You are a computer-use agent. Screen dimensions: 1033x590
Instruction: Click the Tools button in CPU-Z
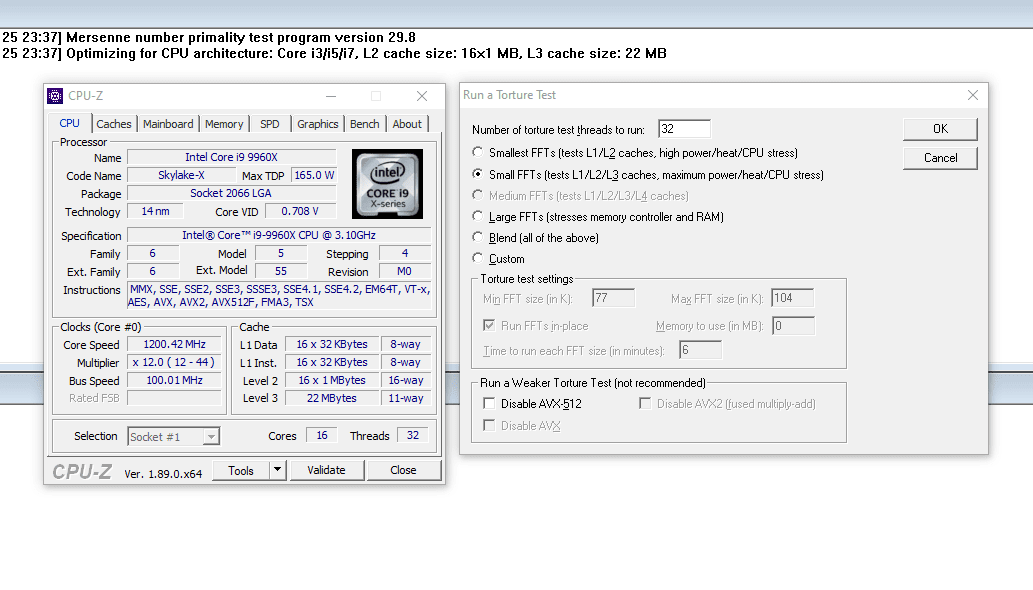(240, 470)
